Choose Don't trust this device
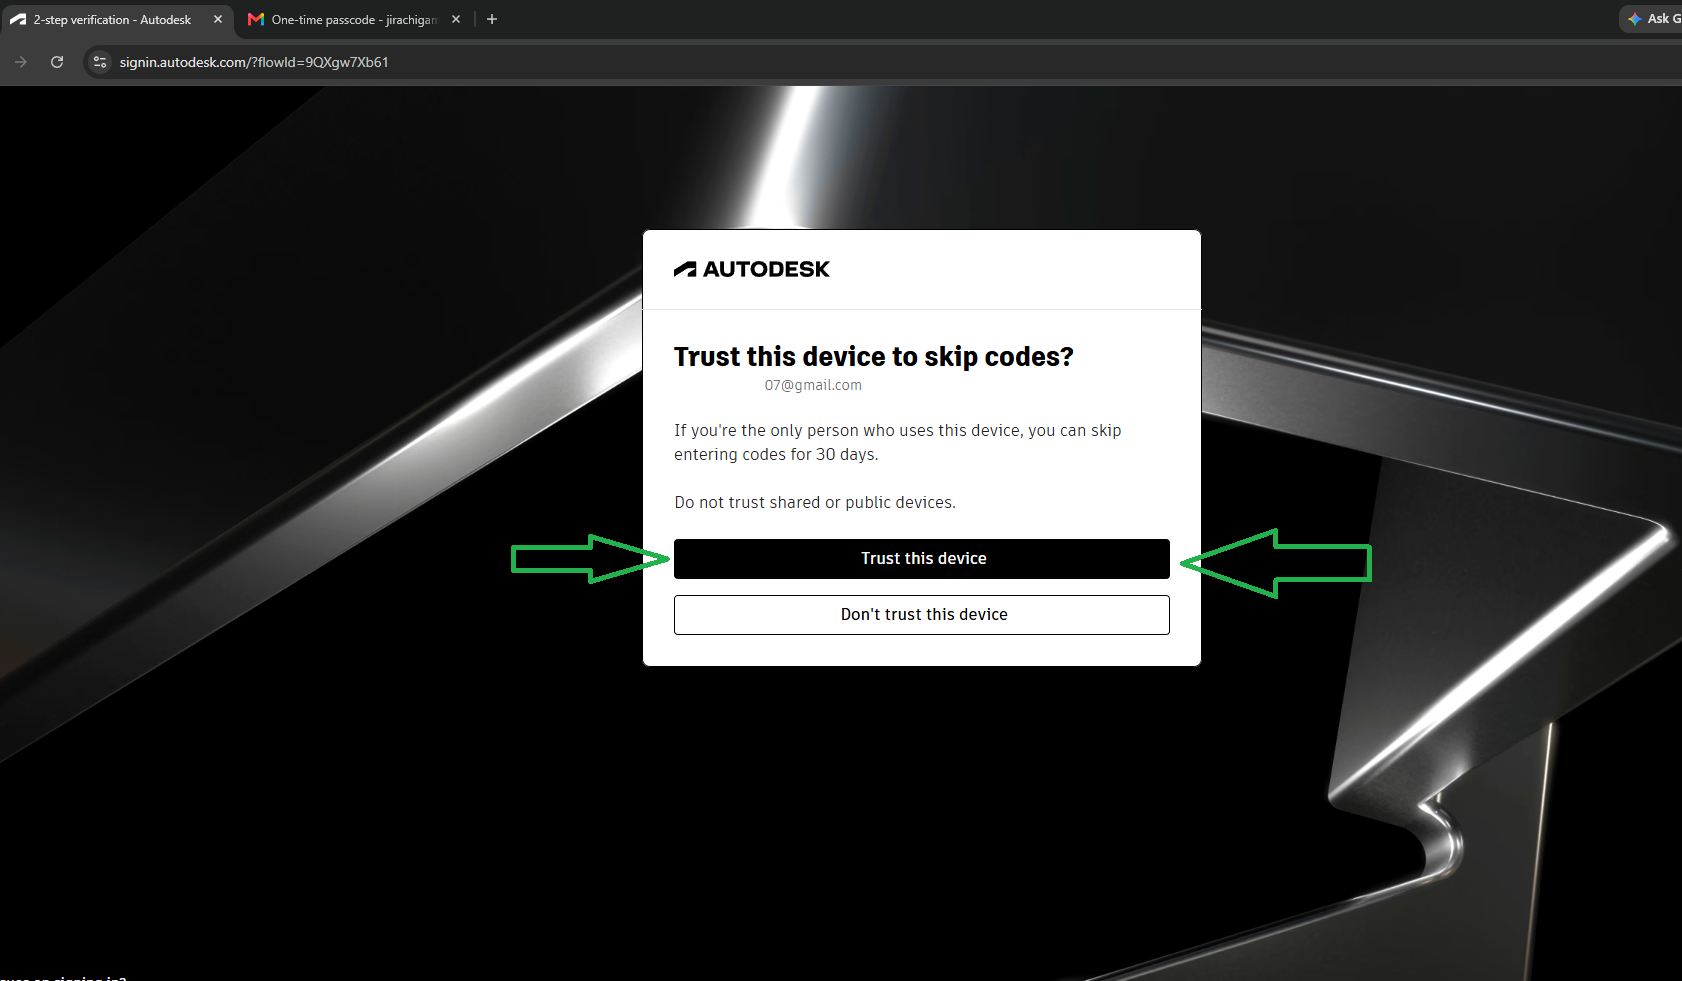The image size is (1682, 981). coord(921,615)
